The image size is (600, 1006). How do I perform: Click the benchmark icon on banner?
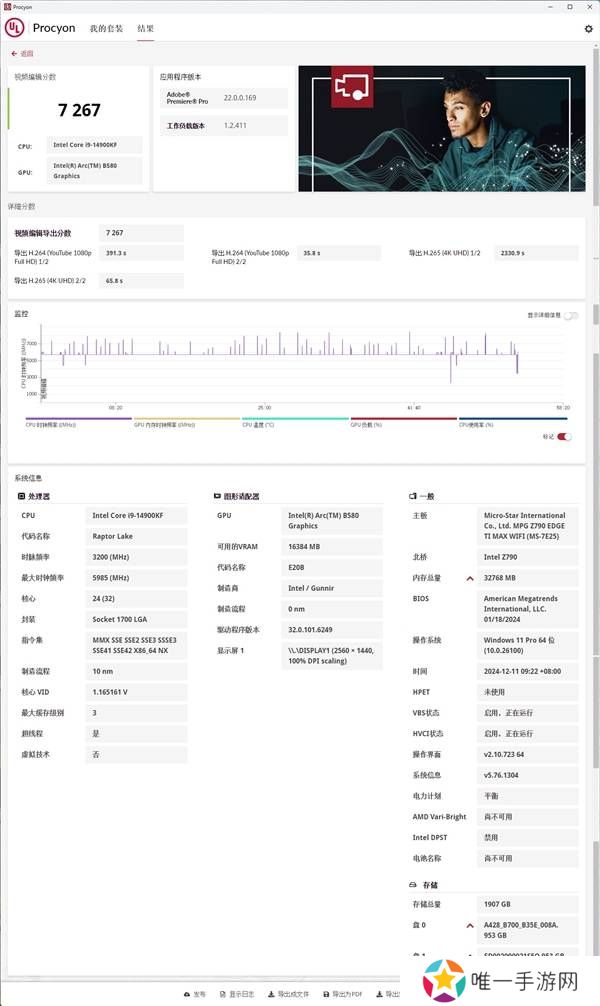tap(352, 86)
